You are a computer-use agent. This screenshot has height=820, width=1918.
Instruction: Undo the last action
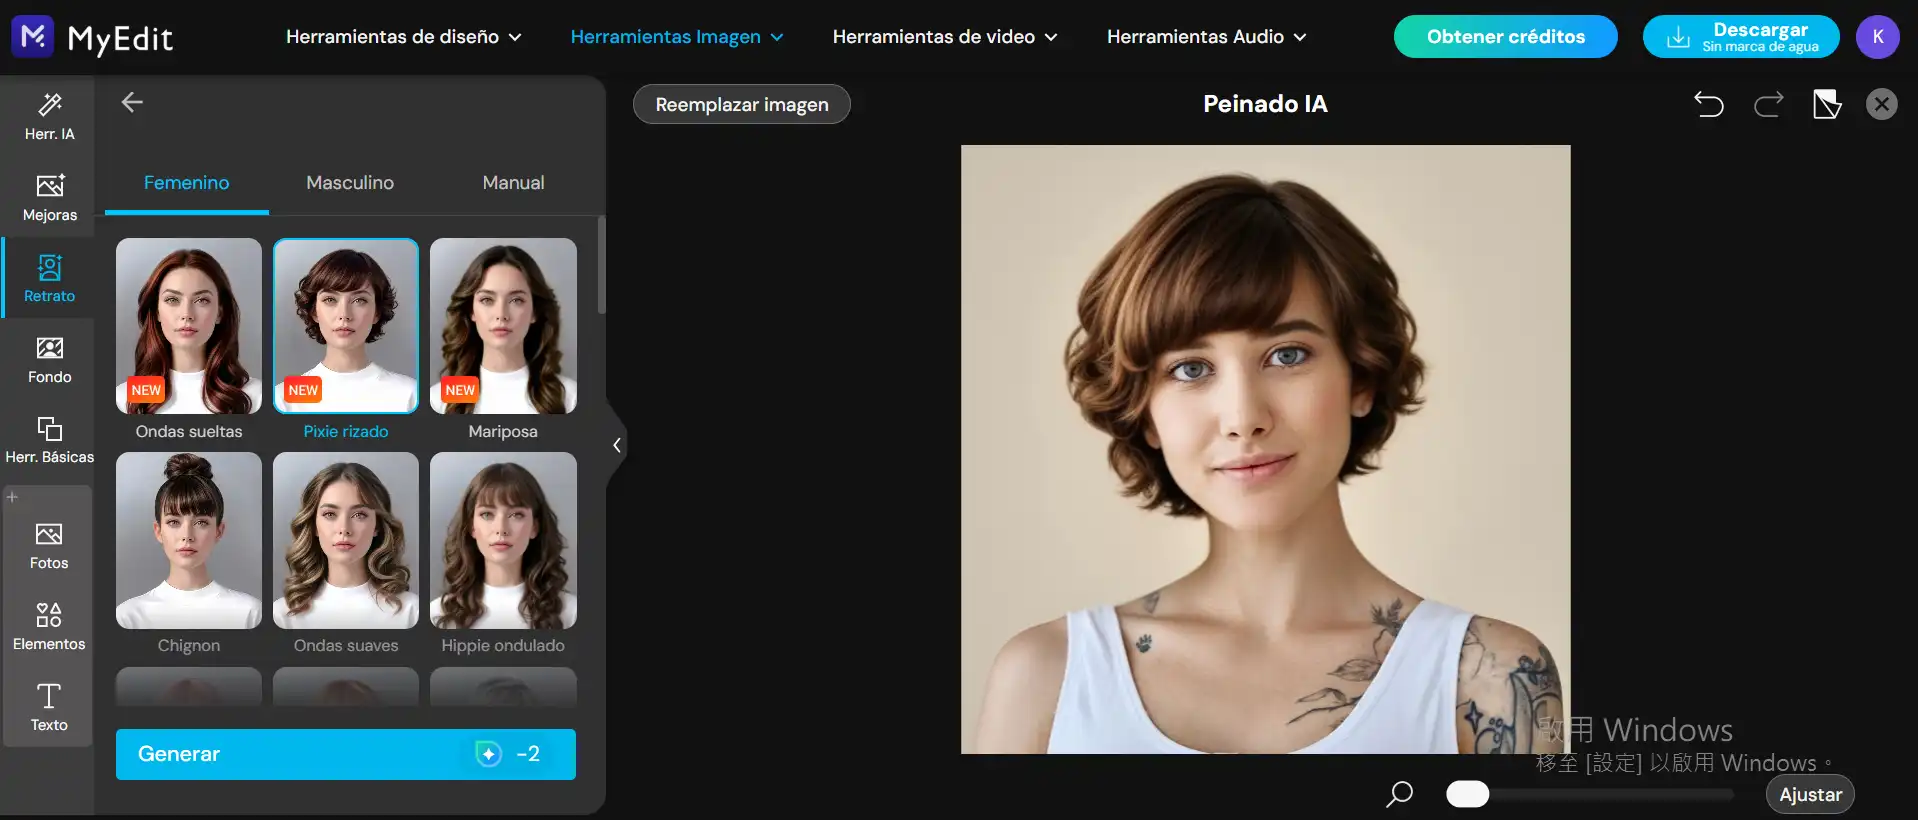click(x=1709, y=104)
